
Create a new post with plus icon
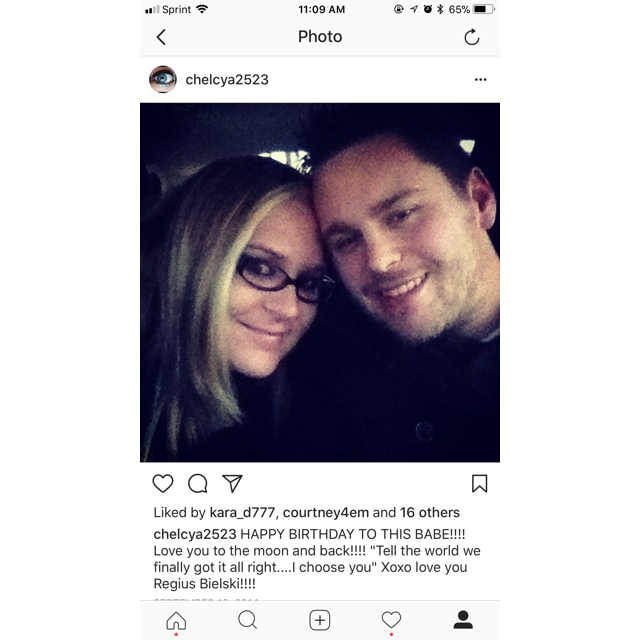[x=320, y=620]
